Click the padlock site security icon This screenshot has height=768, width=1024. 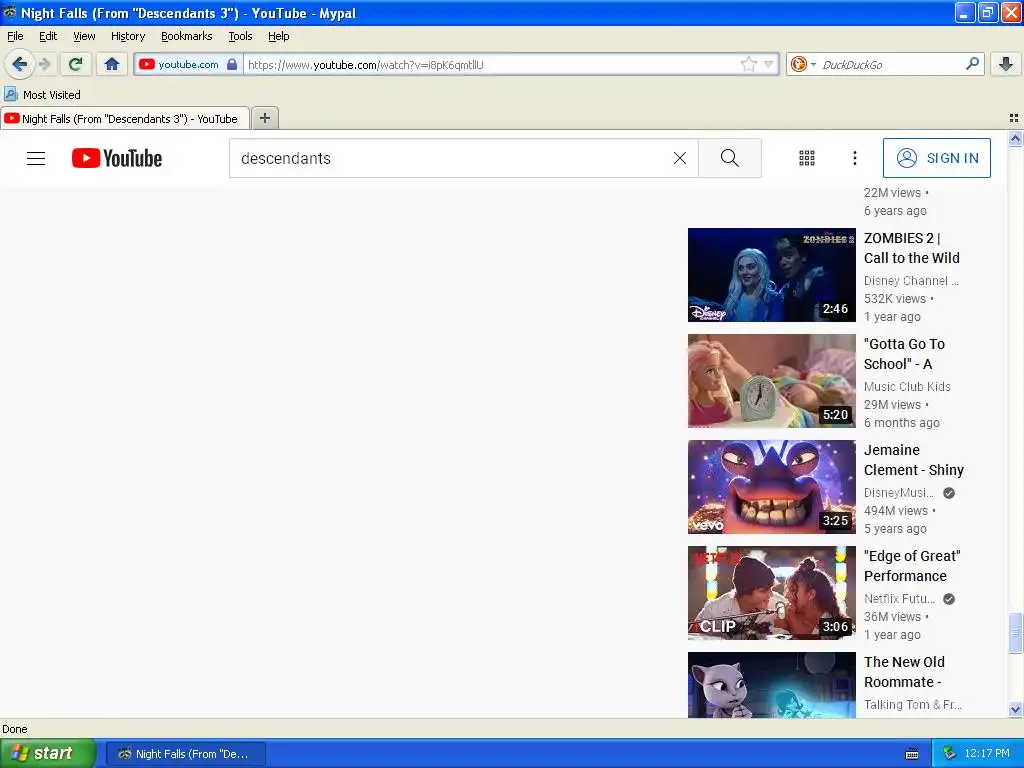point(232,64)
